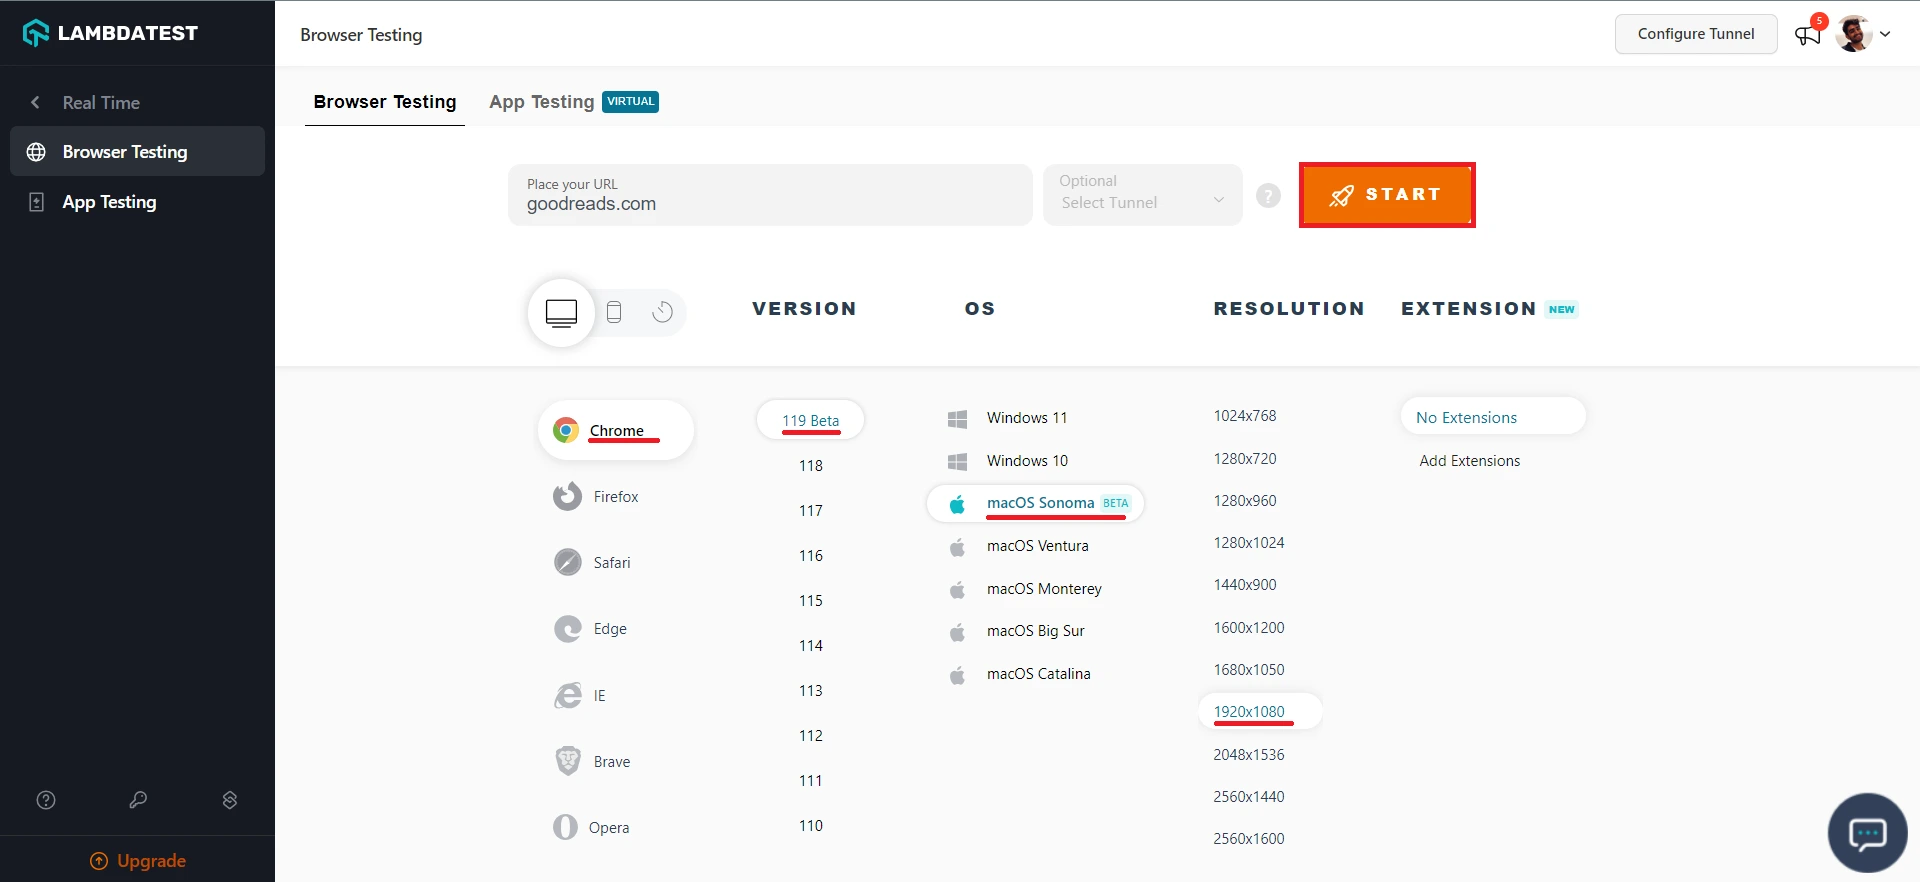Viewport: 1920px width, 882px height.
Task: Select the mobile device icon
Action: (614, 312)
